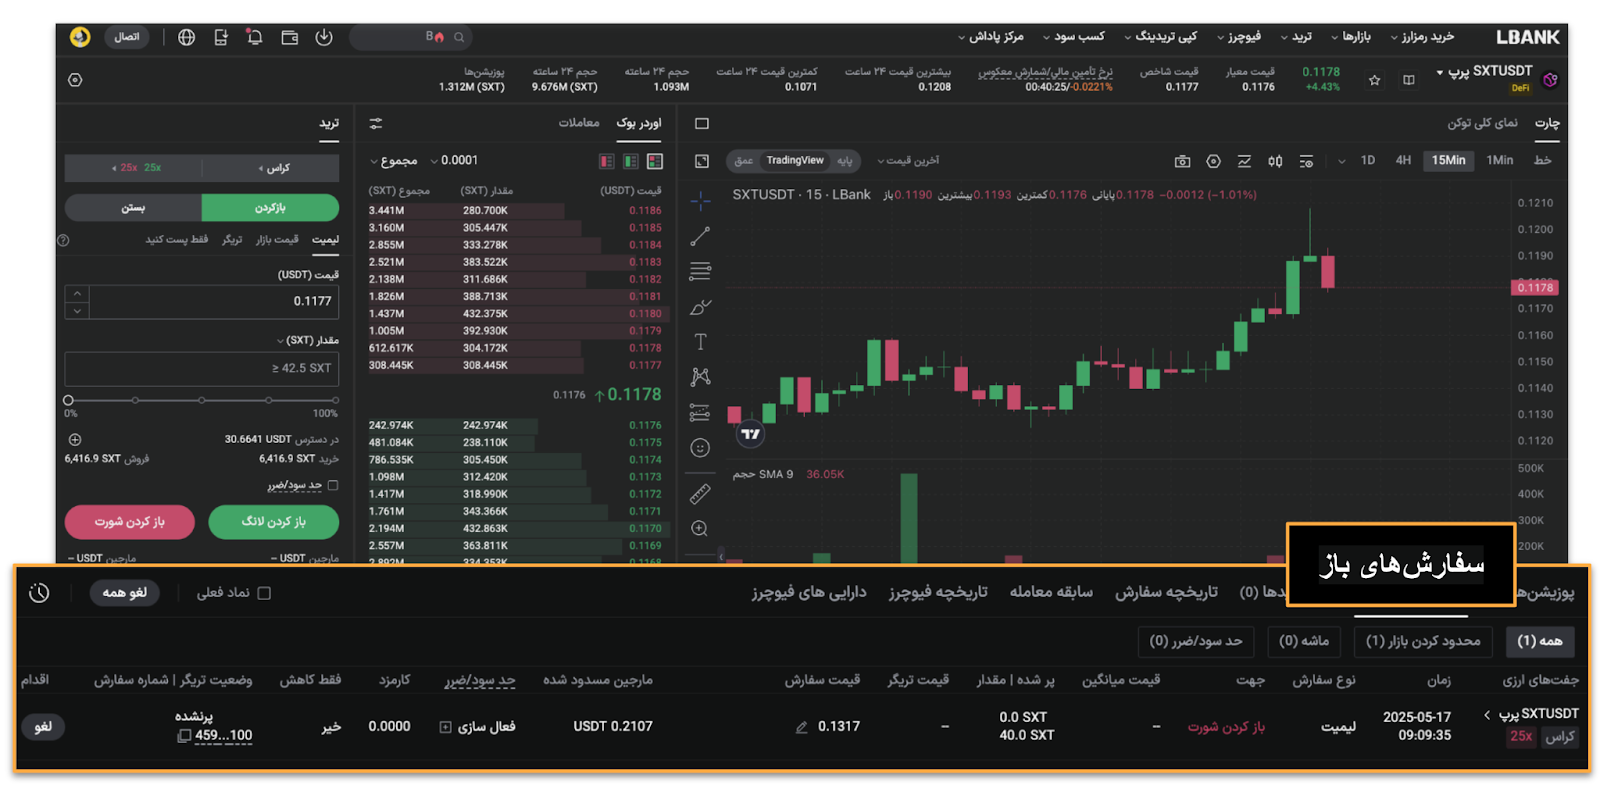Open the تاریخچه سفارش tab
Viewport: 1600px width, 785px height.
click(1166, 592)
